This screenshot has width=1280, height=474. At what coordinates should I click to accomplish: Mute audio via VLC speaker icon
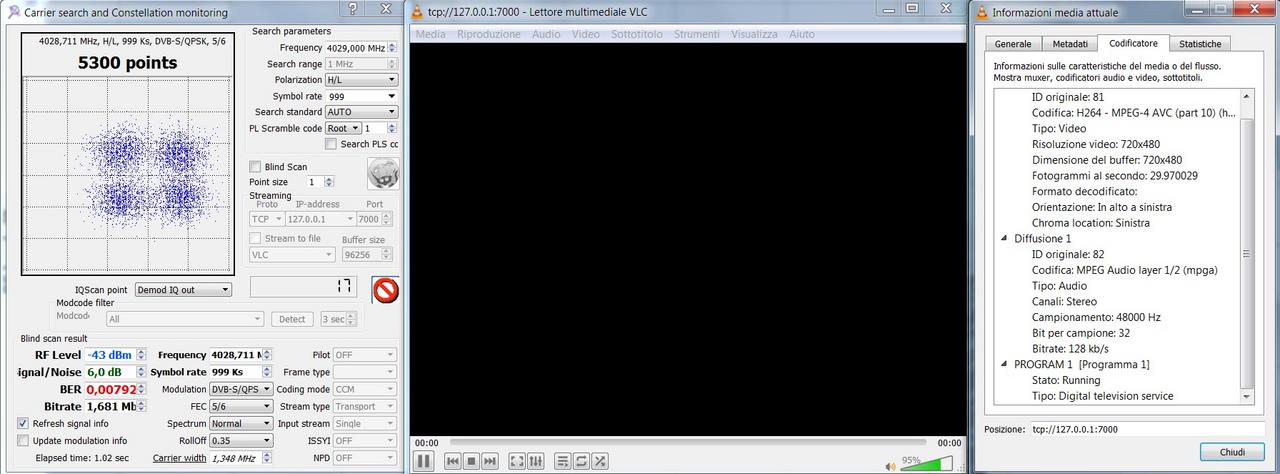pos(891,465)
